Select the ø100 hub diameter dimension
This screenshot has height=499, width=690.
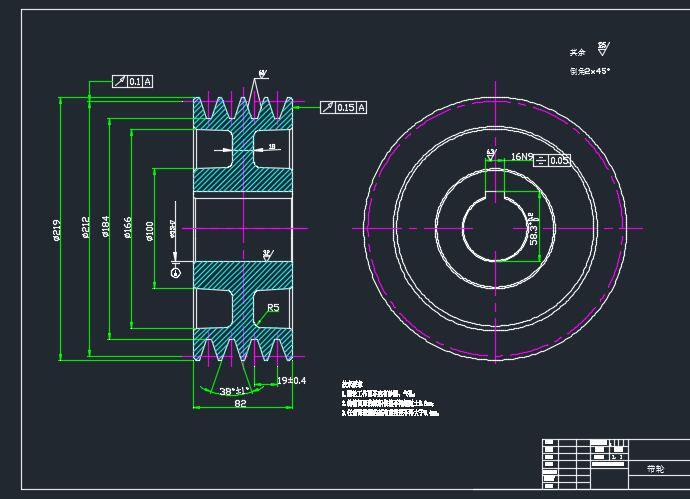pyautogui.click(x=150, y=231)
